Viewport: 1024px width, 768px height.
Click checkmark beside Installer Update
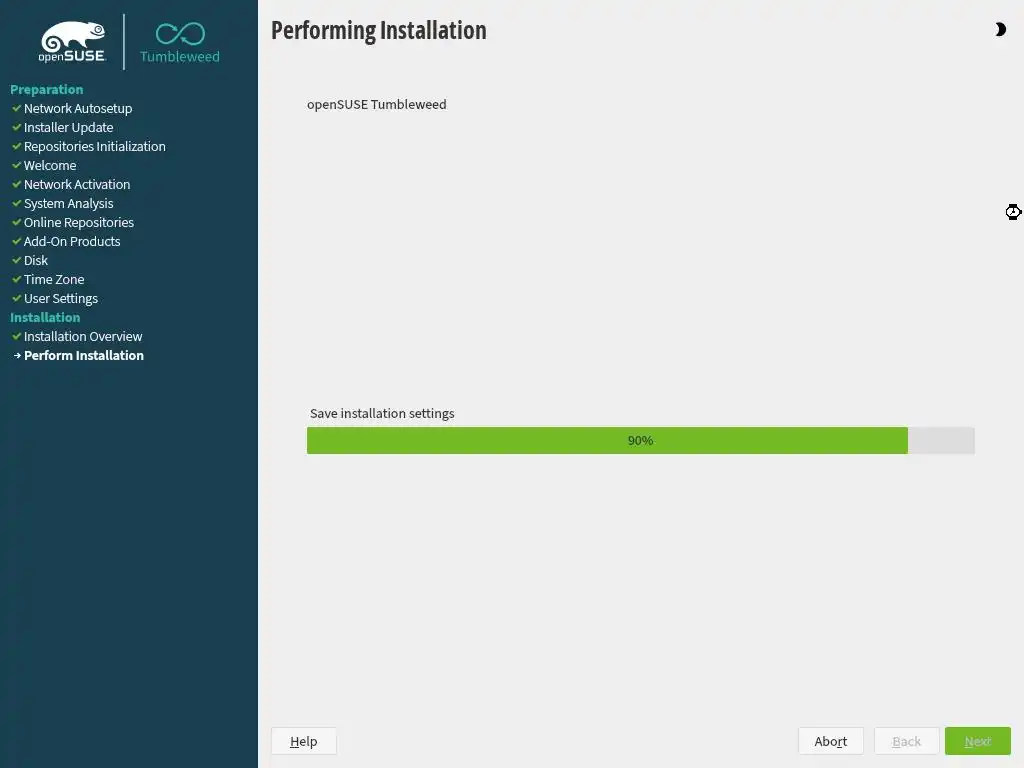17,127
